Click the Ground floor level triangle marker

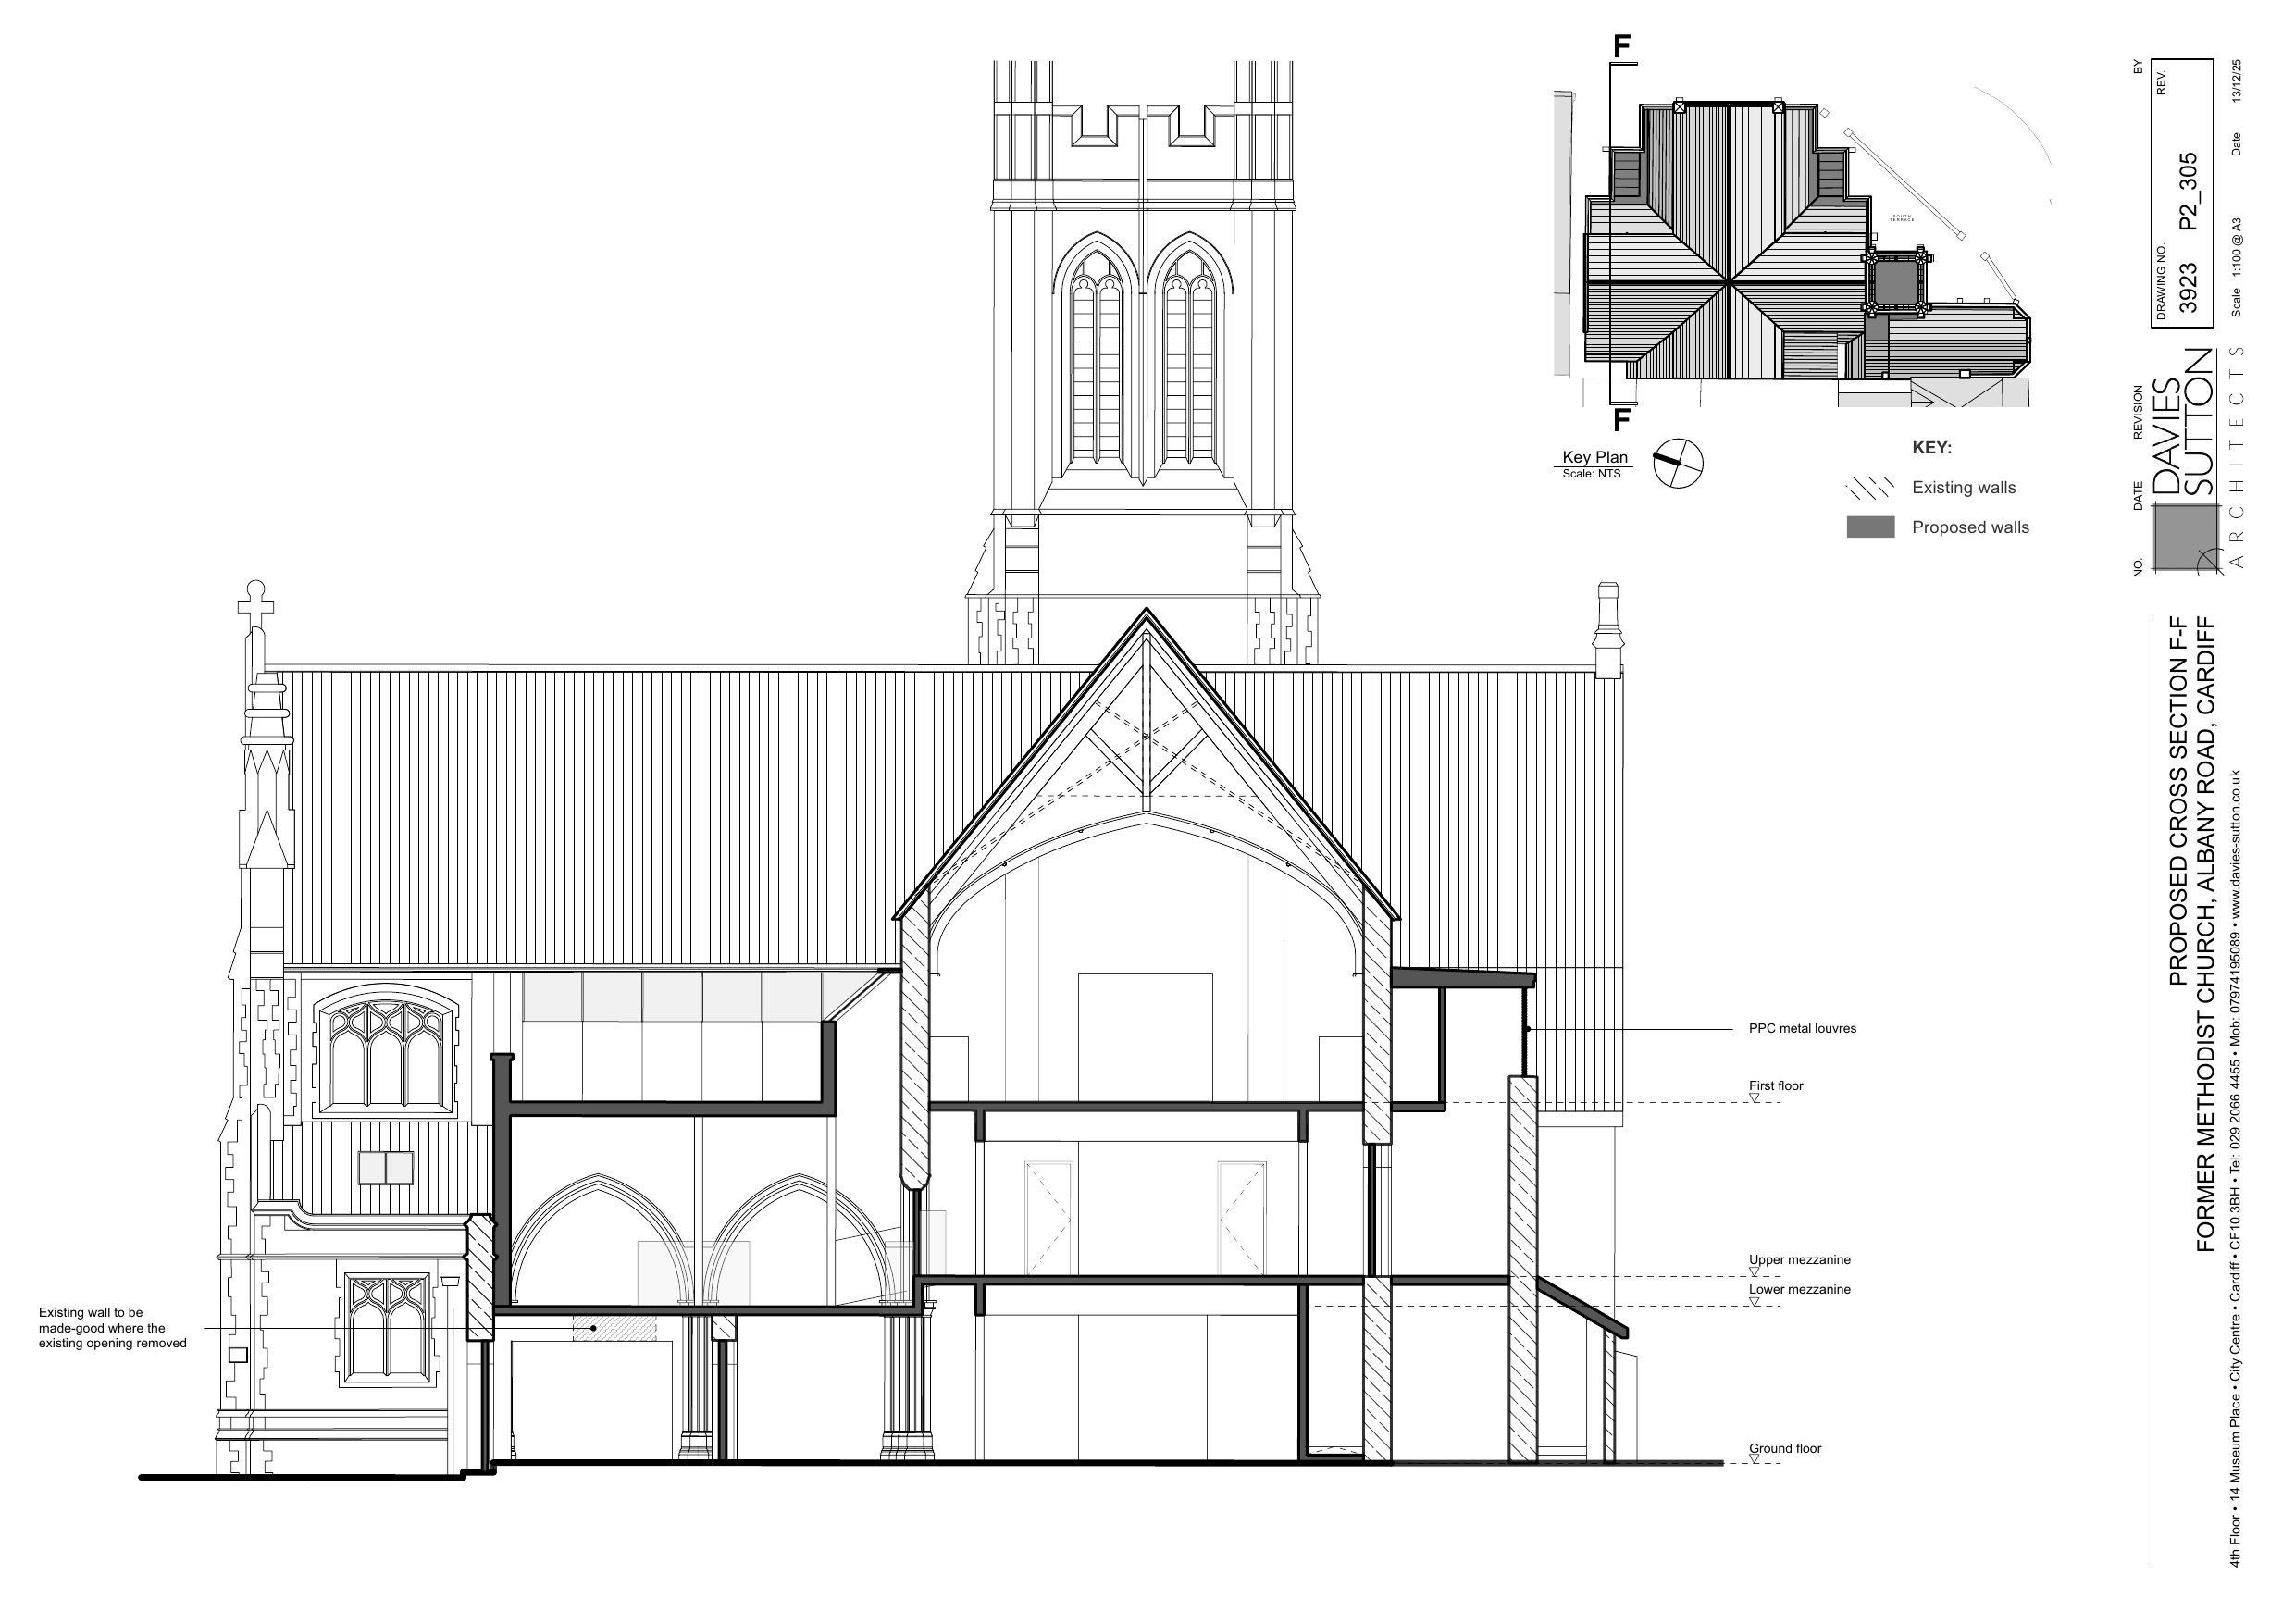(1755, 1460)
